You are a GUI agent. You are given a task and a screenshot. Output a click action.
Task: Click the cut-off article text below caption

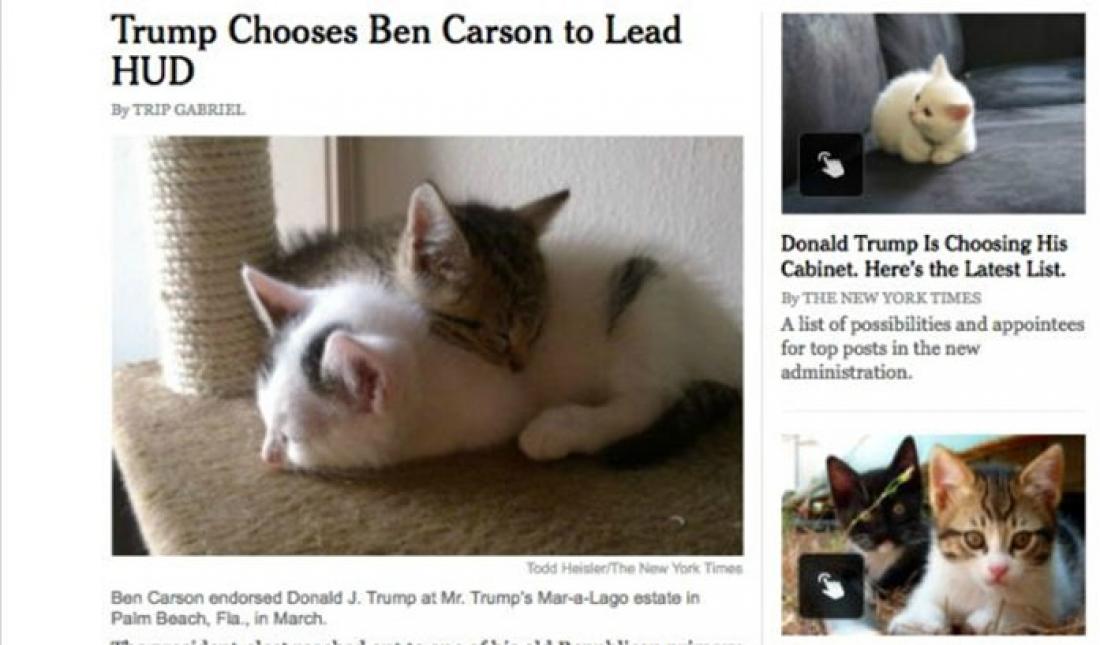427,641
